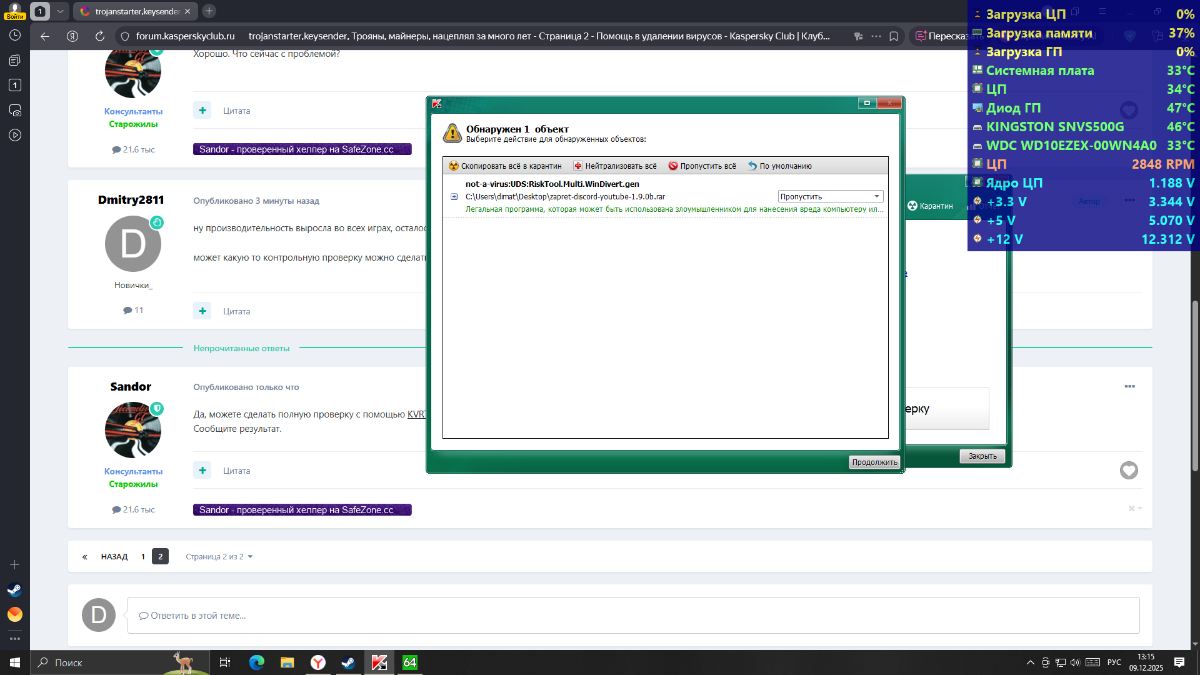The image size is (1200, 675).
Task: Reload the page with the refresh icon
Action: (x=98, y=36)
